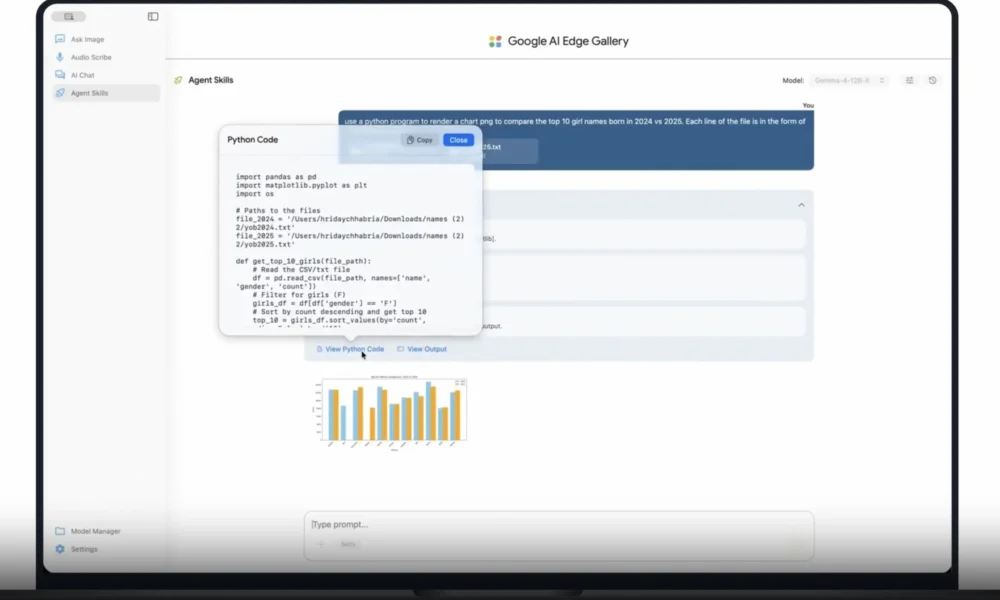Image resolution: width=1000 pixels, height=600 pixels.
Task: Click View Output link
Action: coord(422,349)
